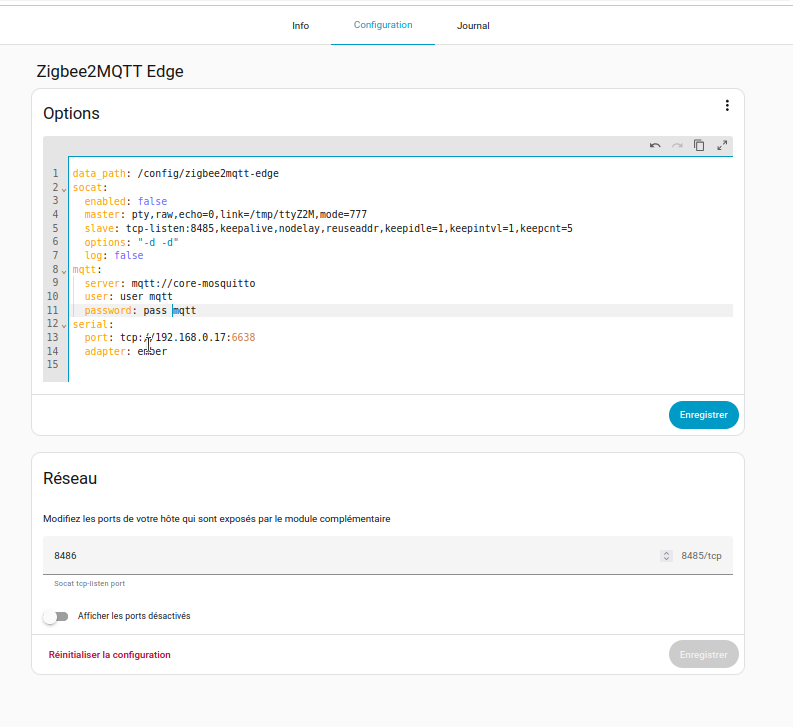Click the log: false line
Screen dimensions: 793x727
coord(114,255)
